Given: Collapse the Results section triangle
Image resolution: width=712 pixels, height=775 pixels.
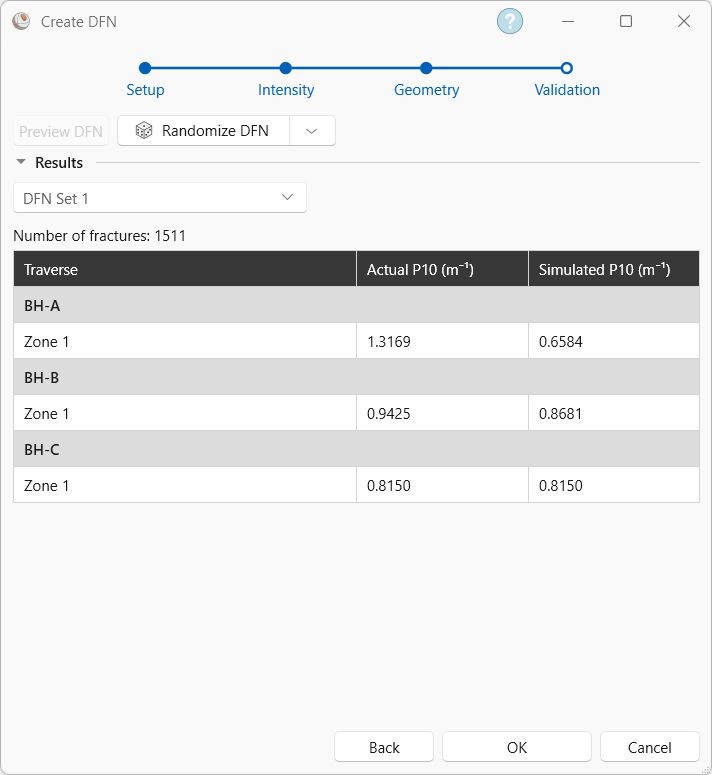Looking at the screenshot, I should [x=21, y=162].
